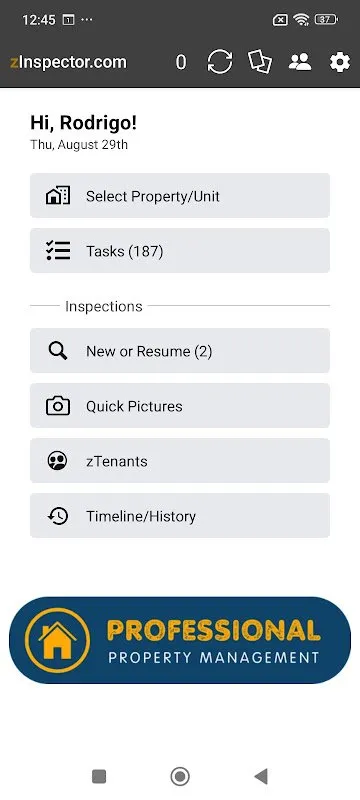Tap the history clock icon

58,516
